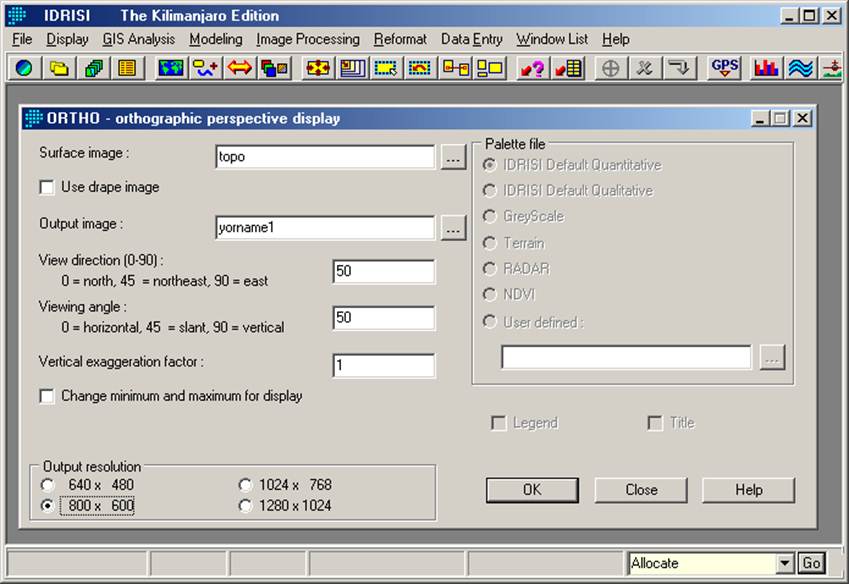
Task: Select IDRISI Default Qualitative palette
Action: click(489, 191)
